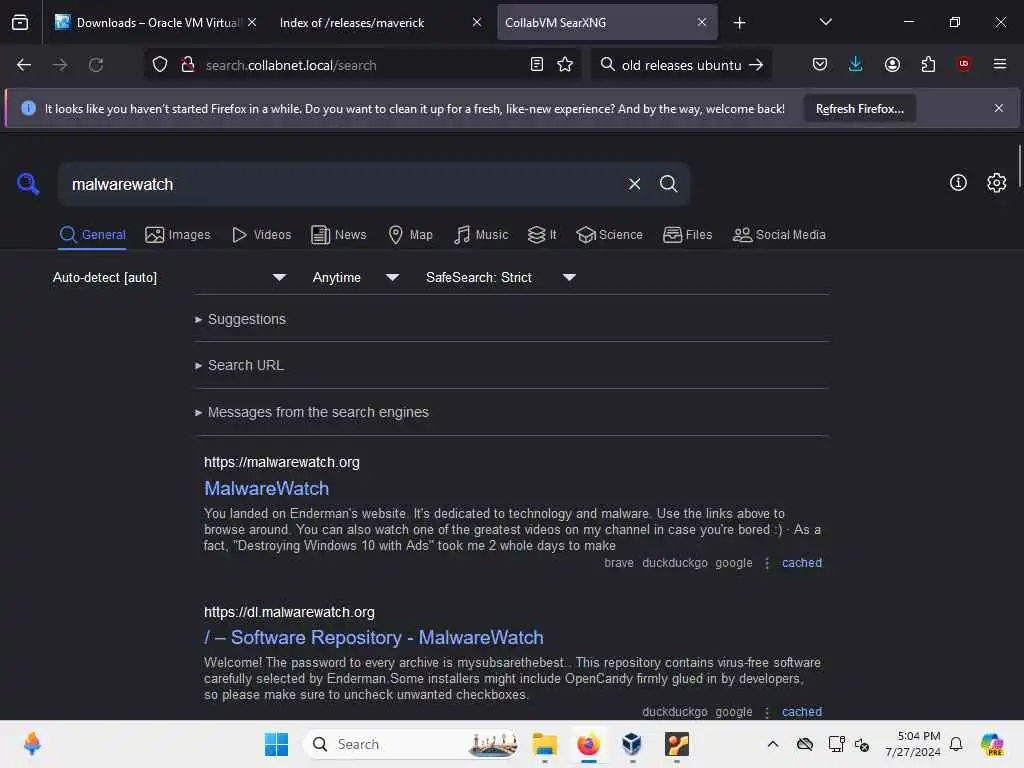Viewport: 1024px width, 768px height.
Task: Open cached copy of dl.malwarewatch.org result
Action: 802,712
